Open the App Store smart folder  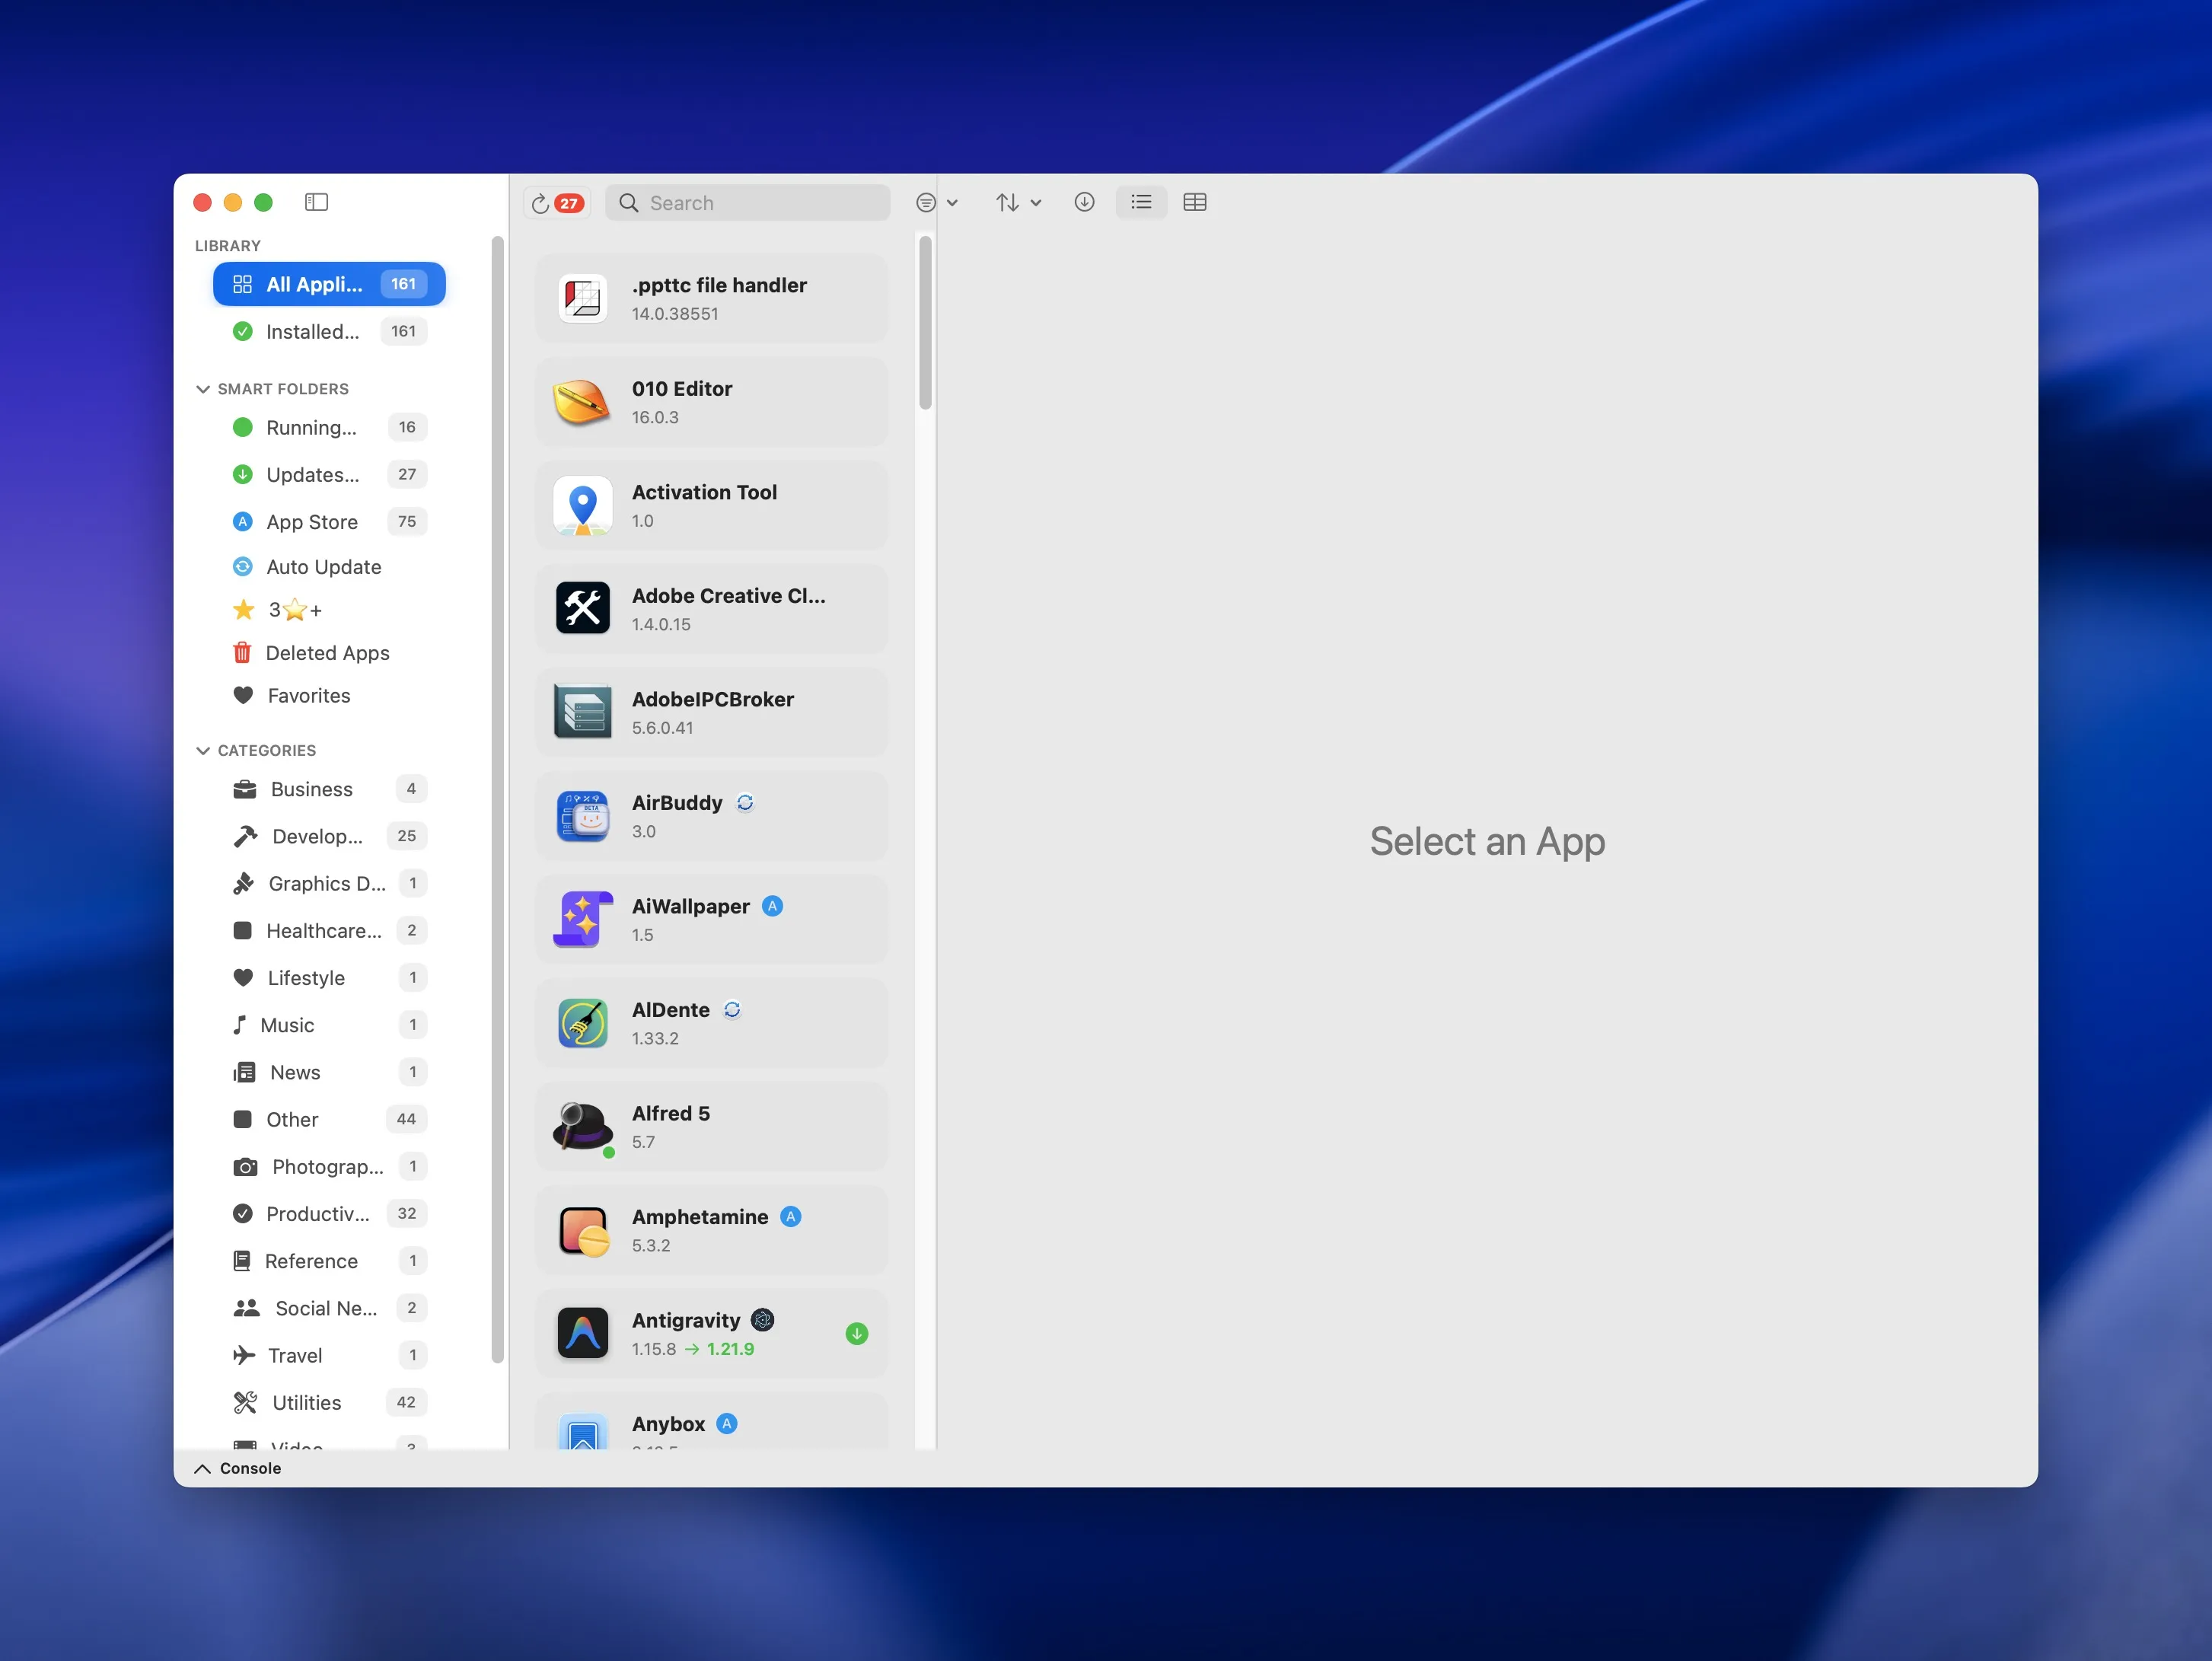[311, 521]
